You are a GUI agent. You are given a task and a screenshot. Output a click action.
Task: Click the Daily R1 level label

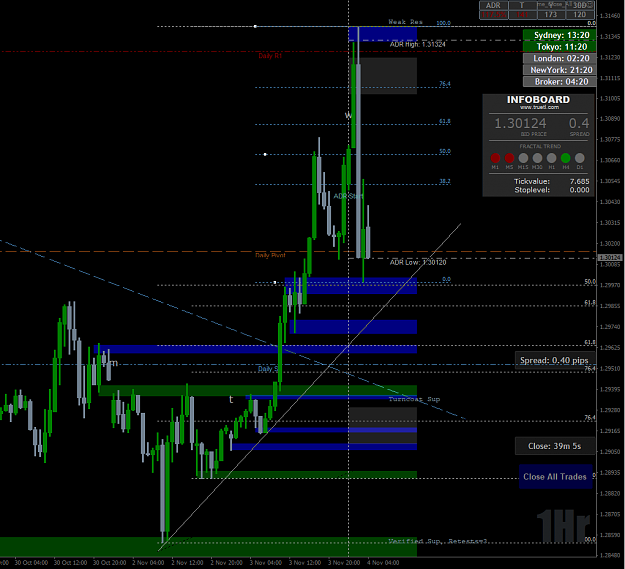tap(270, 56)
